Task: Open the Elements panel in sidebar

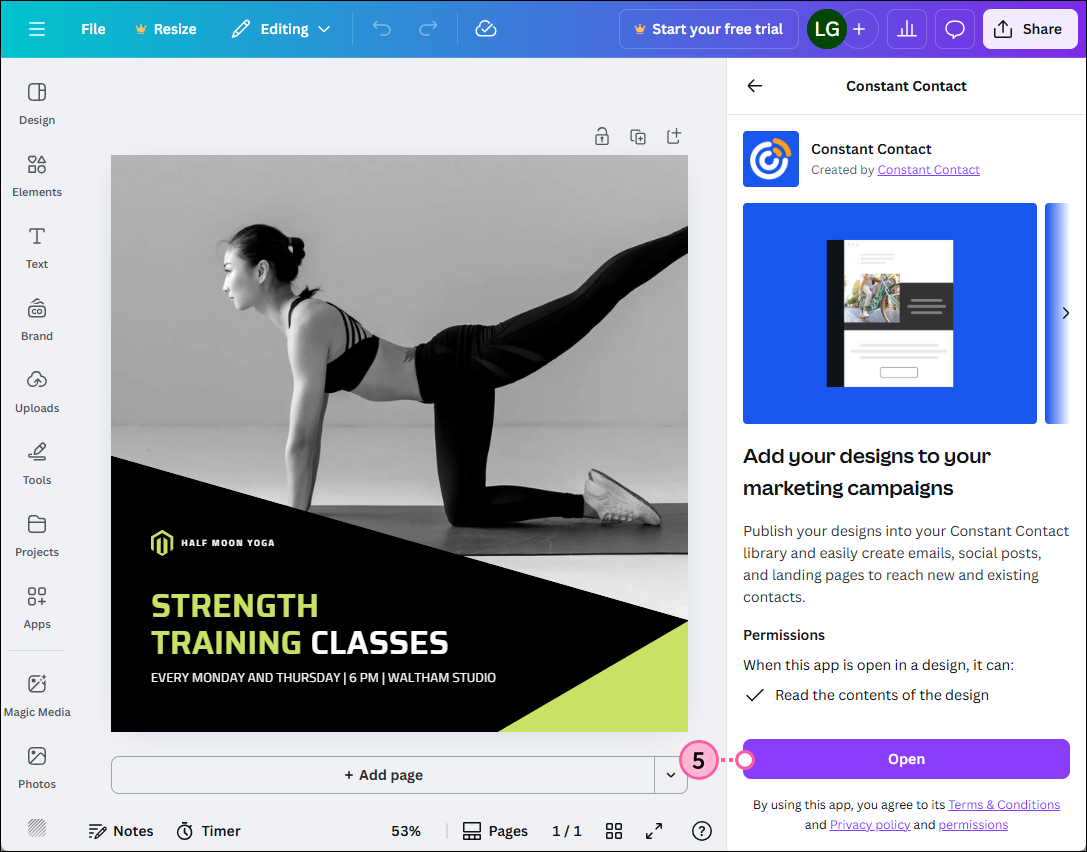Action: (37, 175)
